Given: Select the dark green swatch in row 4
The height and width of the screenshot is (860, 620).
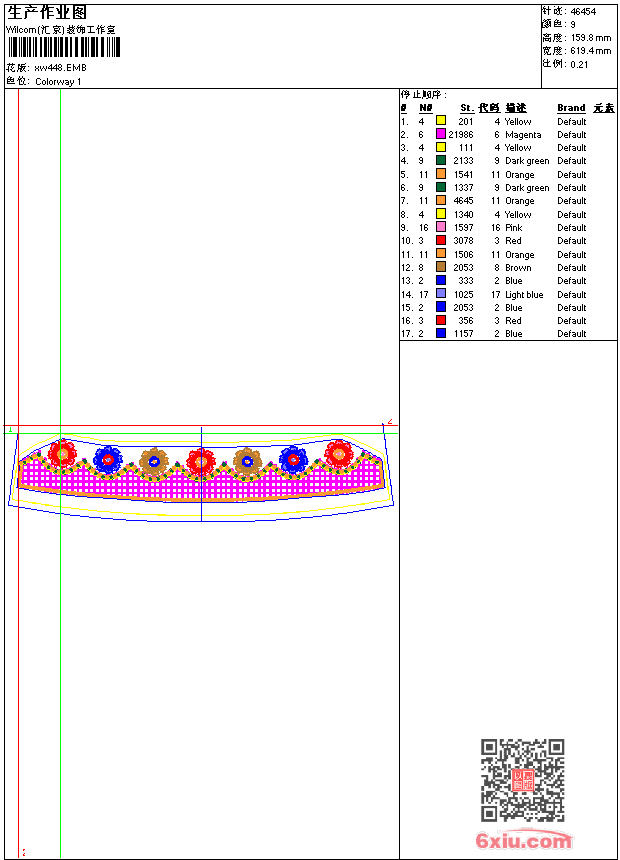Looking at the screenshot, I should 441,160.
